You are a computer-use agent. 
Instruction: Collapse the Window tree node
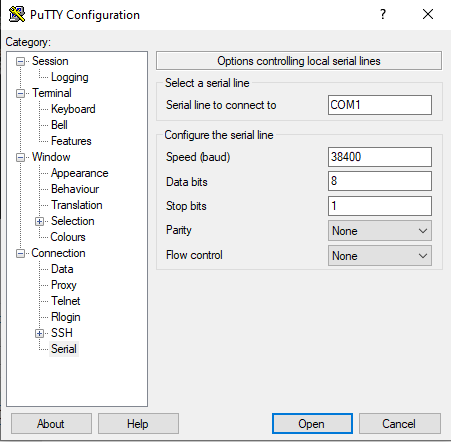coord(21,157)
